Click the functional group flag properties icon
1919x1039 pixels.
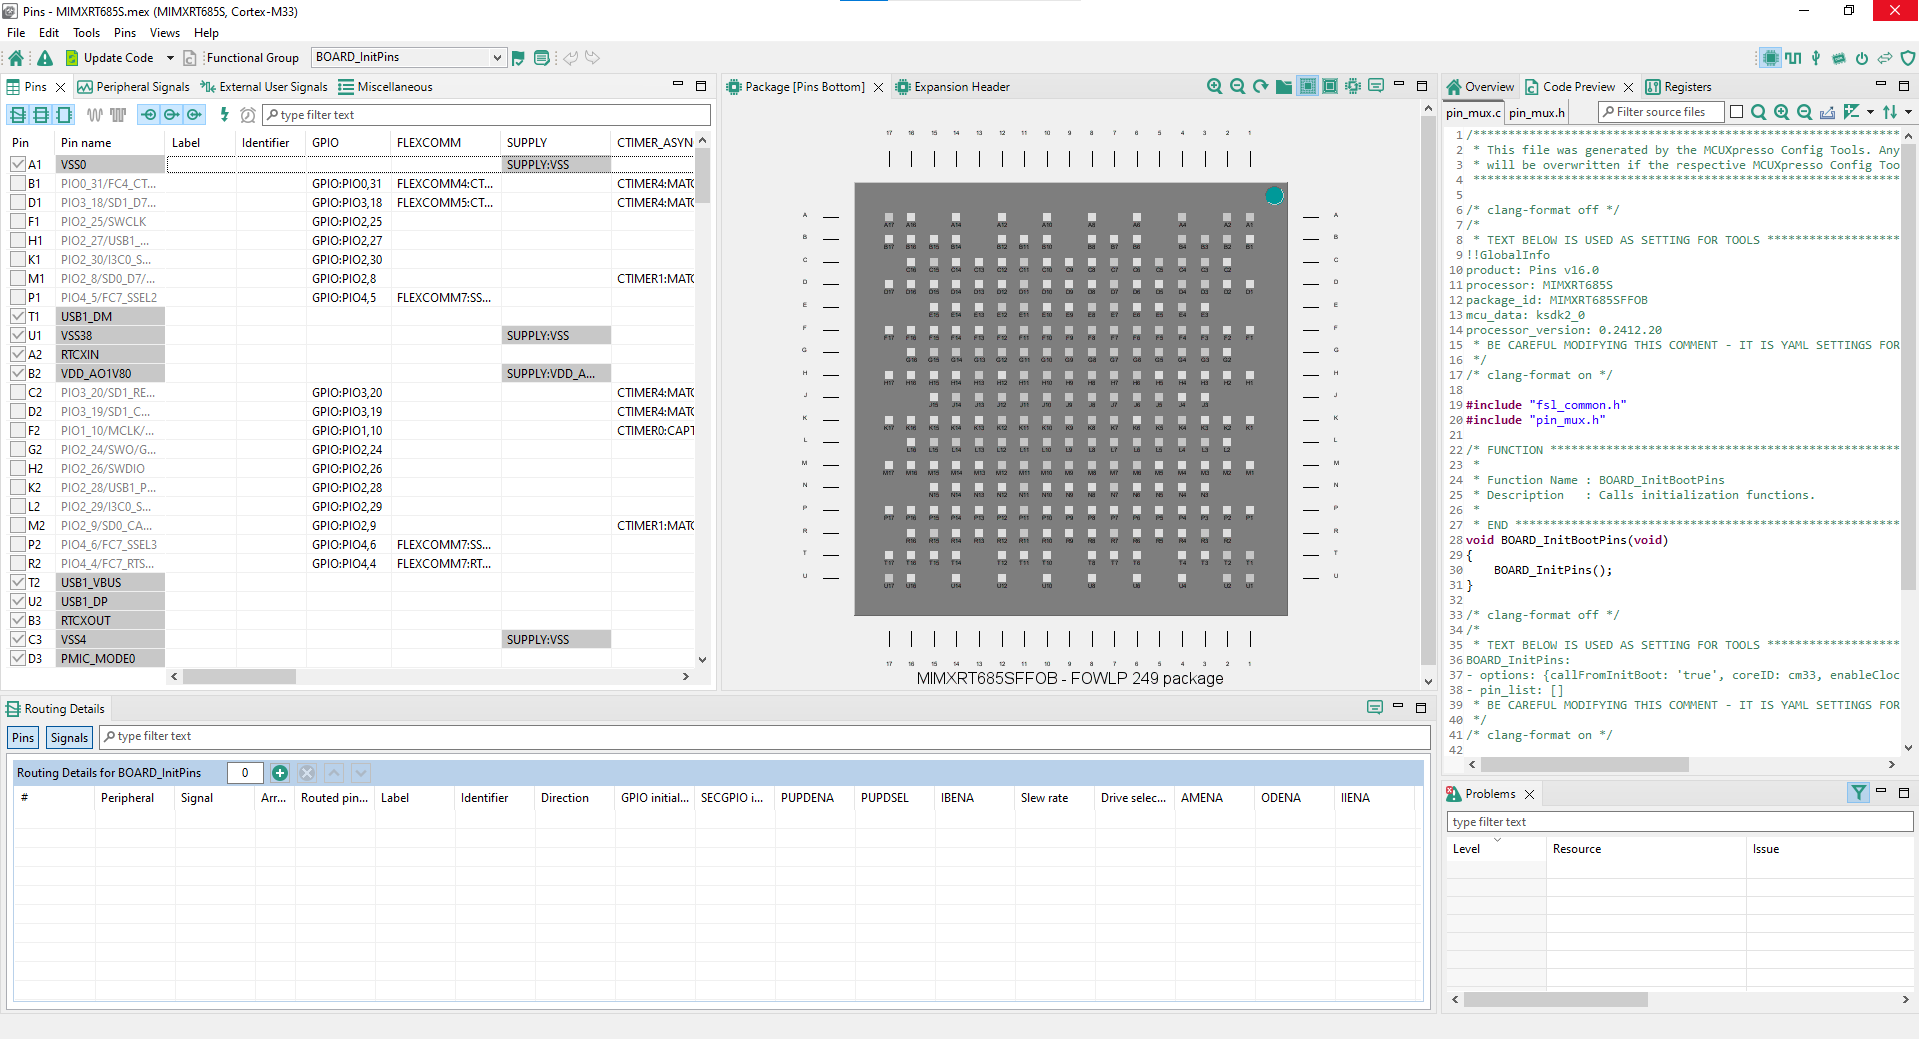coord(518,58)
